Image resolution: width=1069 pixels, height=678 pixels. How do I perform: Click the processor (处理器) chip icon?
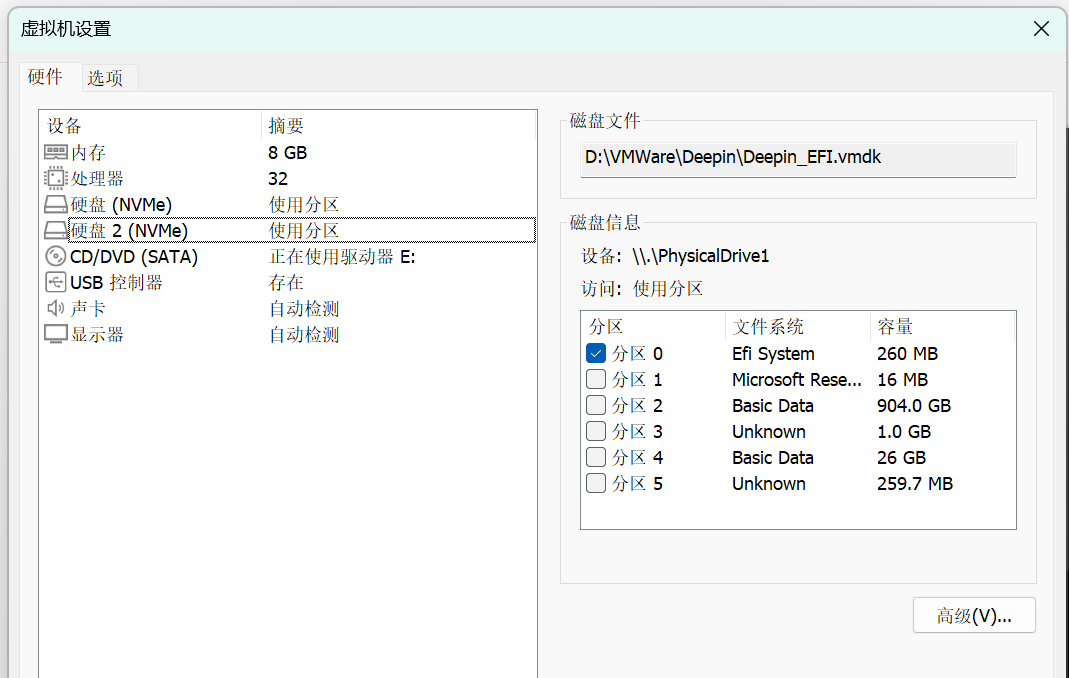click(x=55, y=178)
